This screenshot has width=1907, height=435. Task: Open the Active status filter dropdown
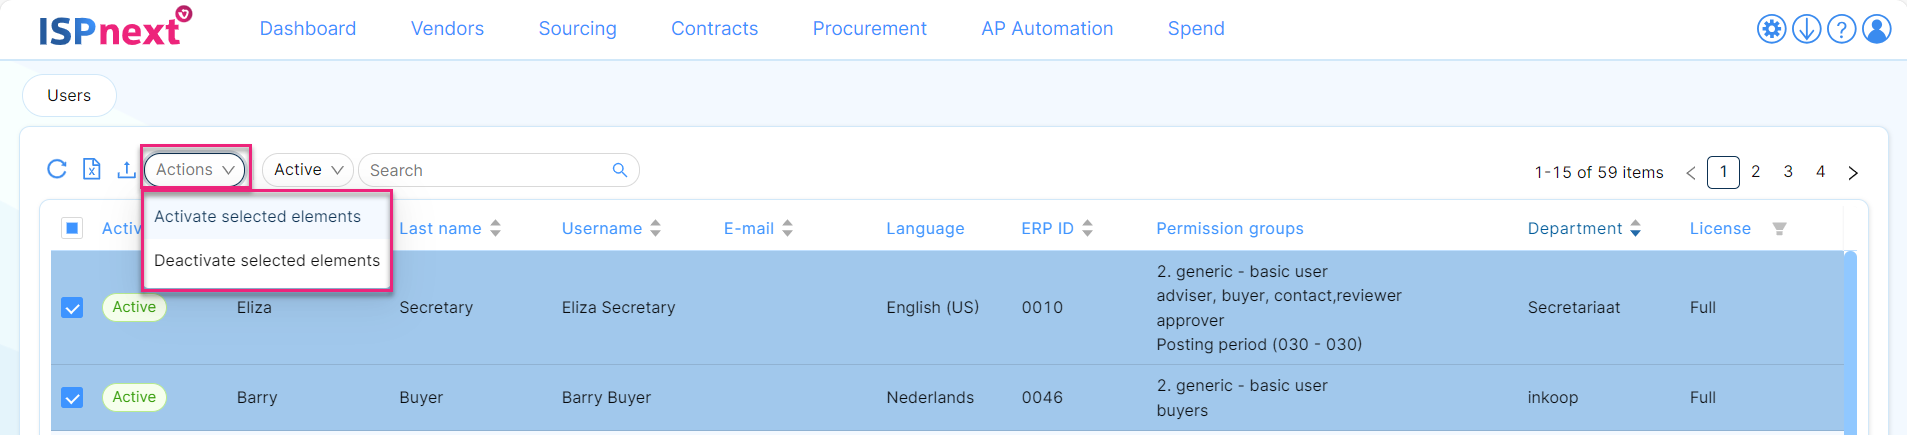coord(308,170)
